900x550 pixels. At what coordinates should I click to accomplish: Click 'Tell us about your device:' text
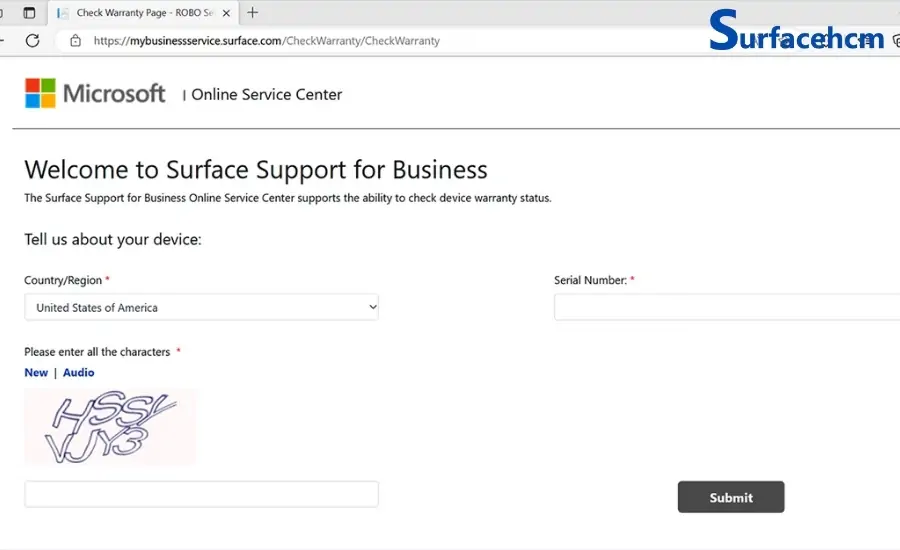coord(113,239)
